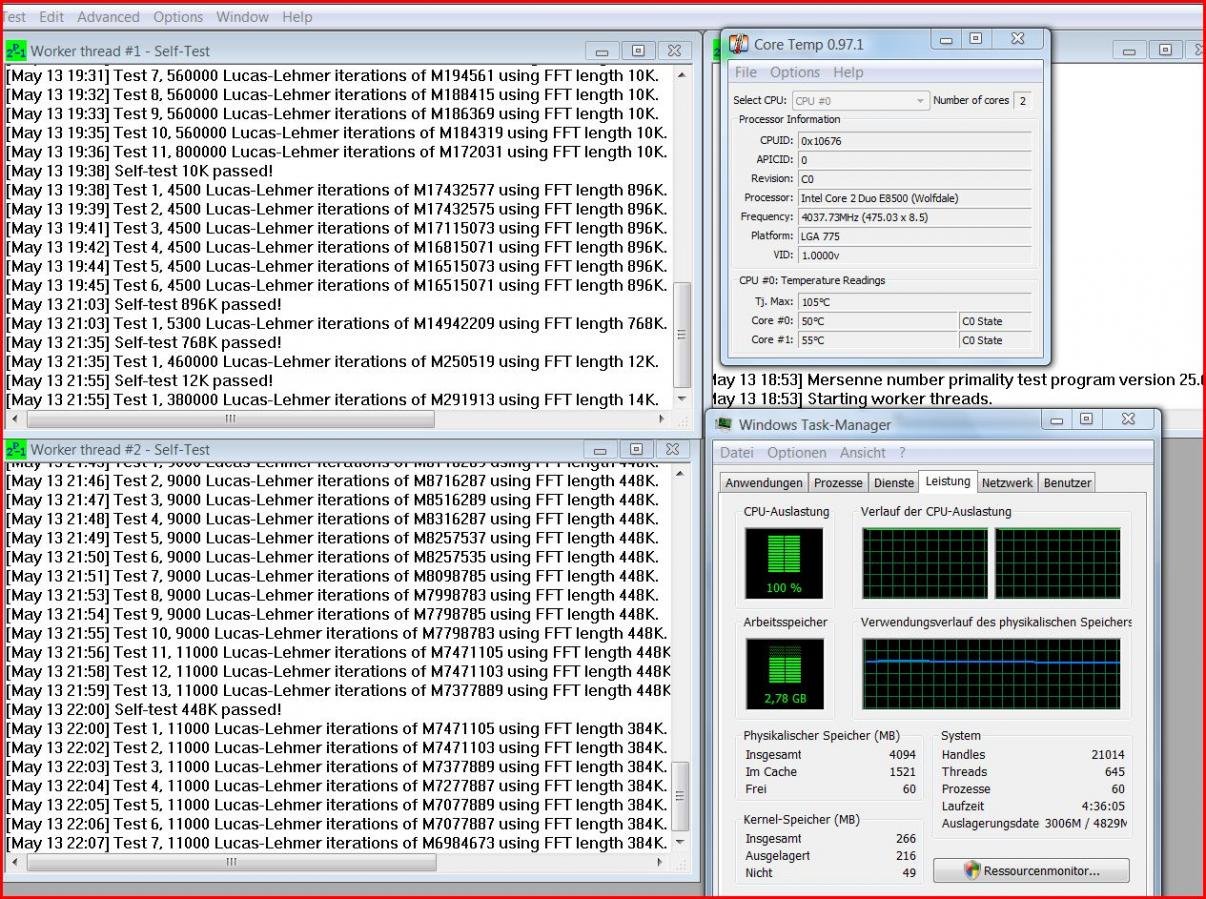
Task: Minimize the Worker thread #2 window
Action: click(x=601, y=450)
